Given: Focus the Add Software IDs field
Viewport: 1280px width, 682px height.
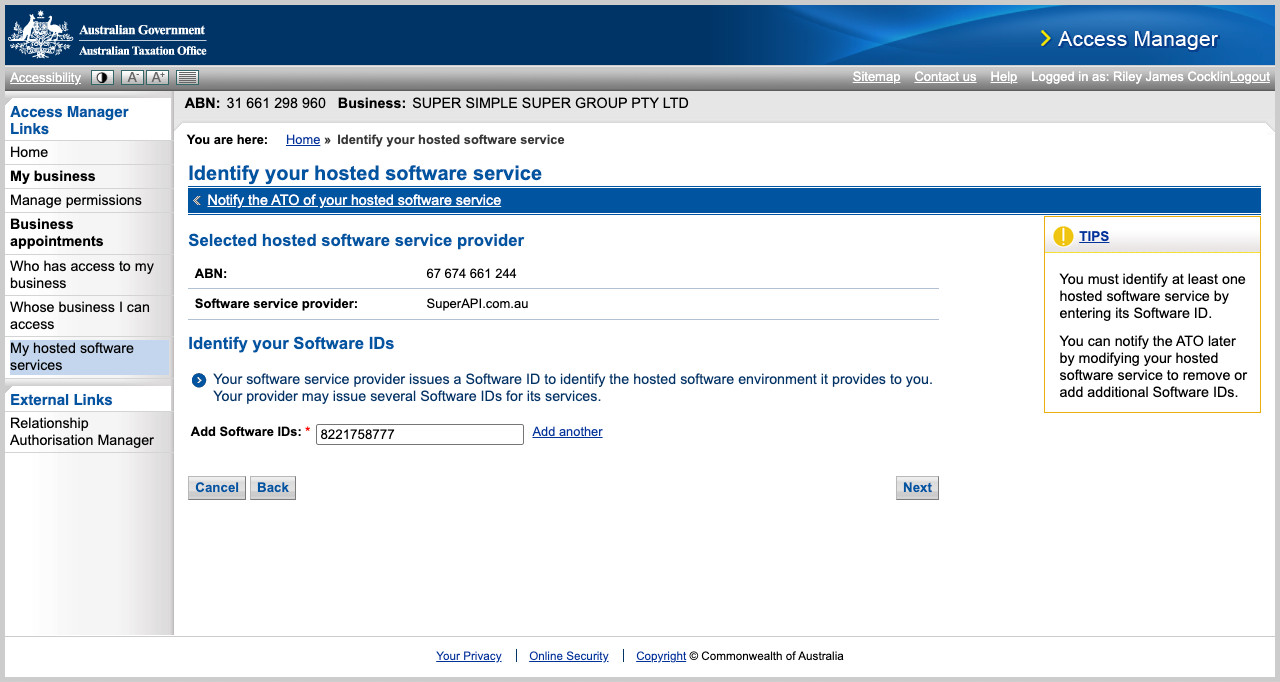Looking at the screenshot, I should 420,434.
